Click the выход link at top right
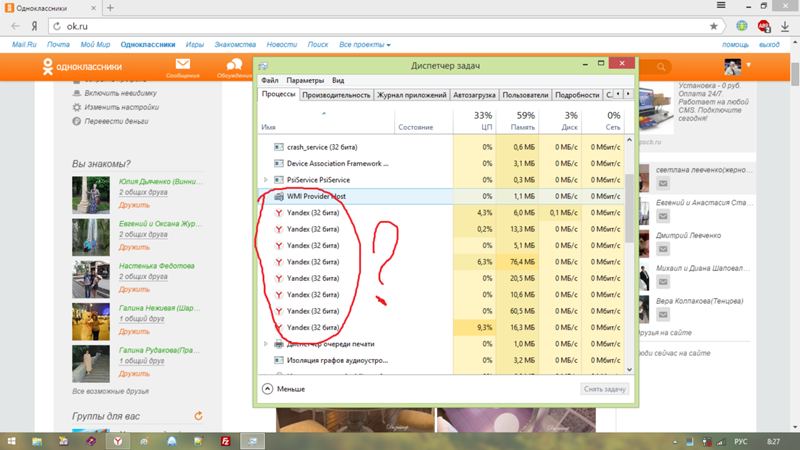Viewport: 800px width, 450px height. 769,45
